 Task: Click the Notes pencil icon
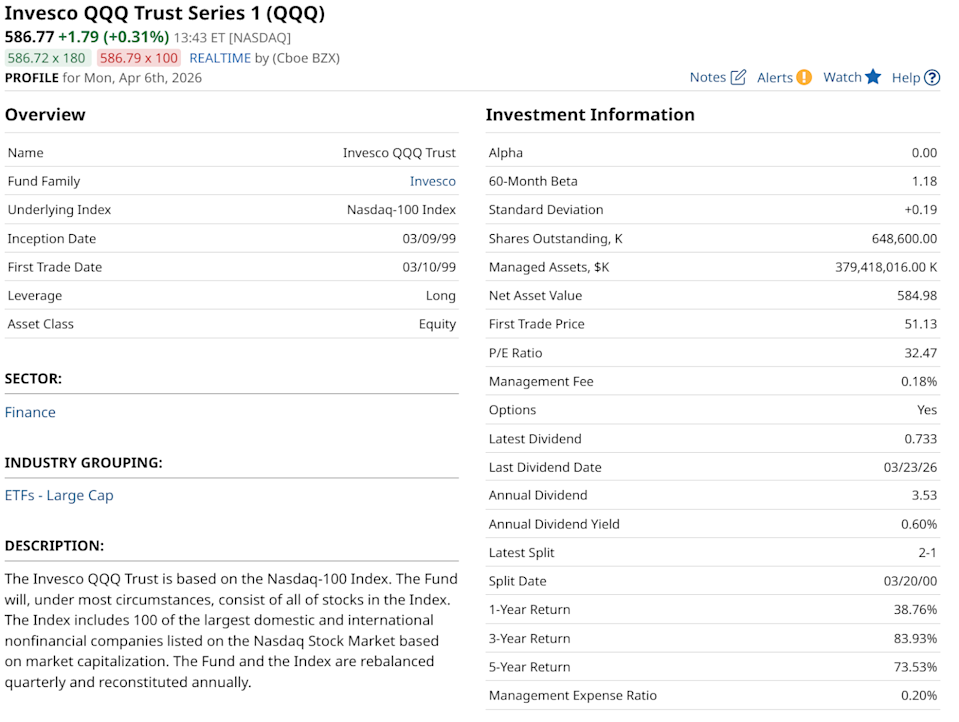[738, 77]
